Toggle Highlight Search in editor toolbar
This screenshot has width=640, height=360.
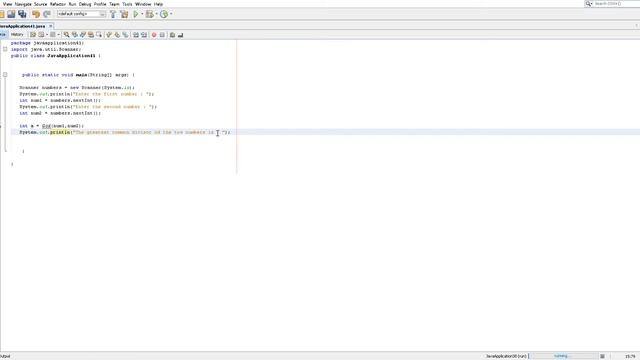(91, 35)
